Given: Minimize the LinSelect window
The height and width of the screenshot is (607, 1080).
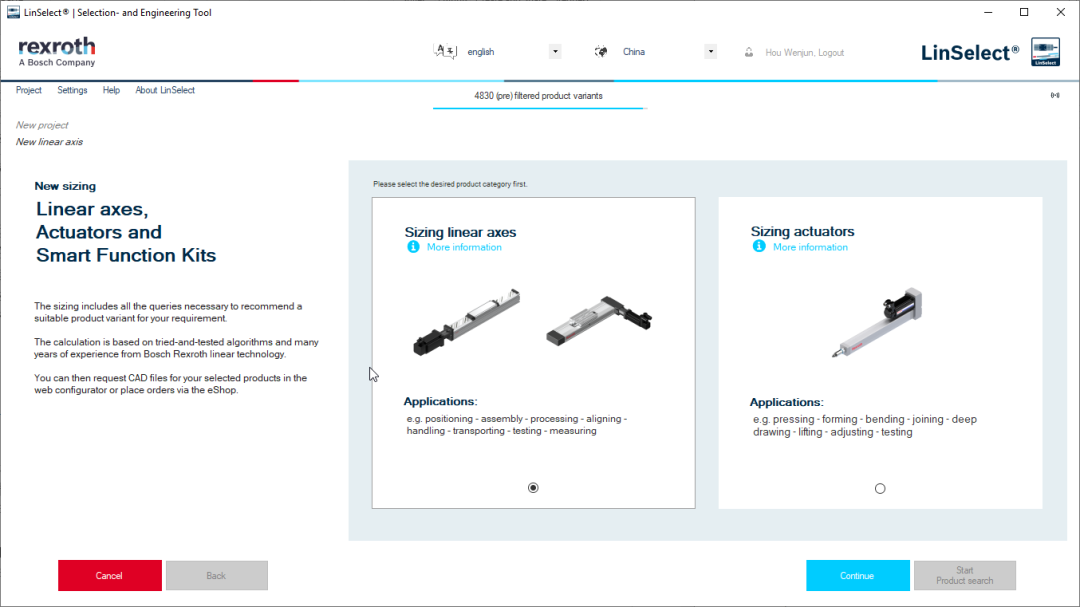Looking at the screenshot, I should click(x=988, y=12).
